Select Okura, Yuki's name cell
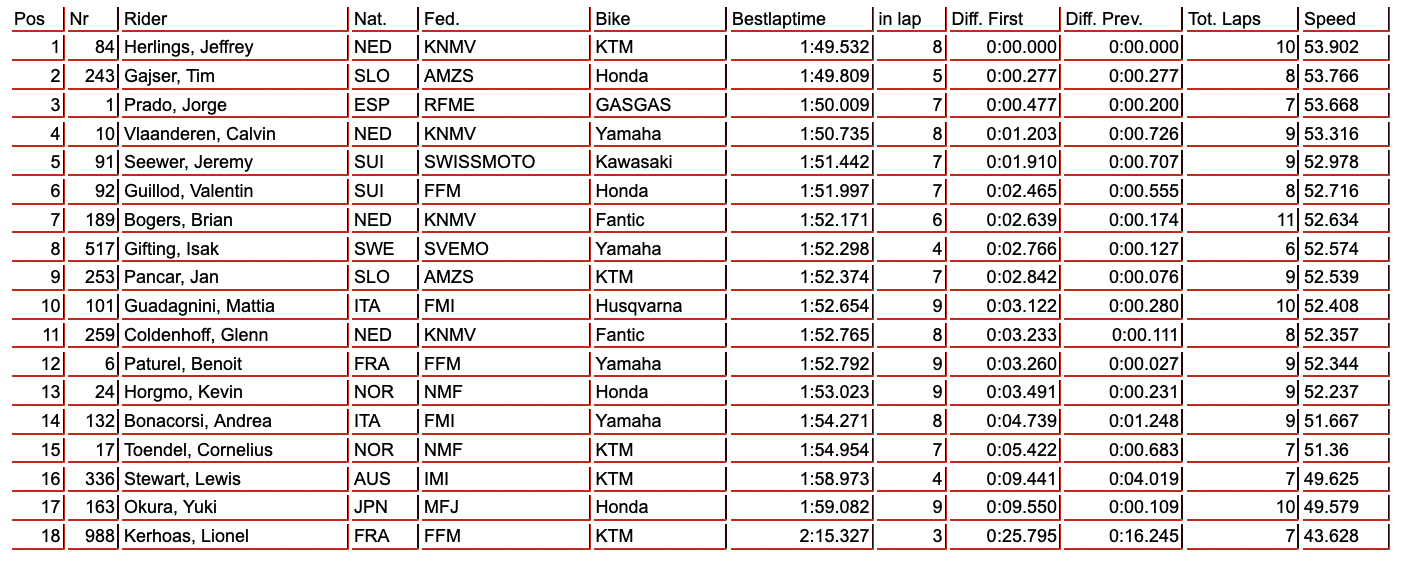 coord(168,507)
